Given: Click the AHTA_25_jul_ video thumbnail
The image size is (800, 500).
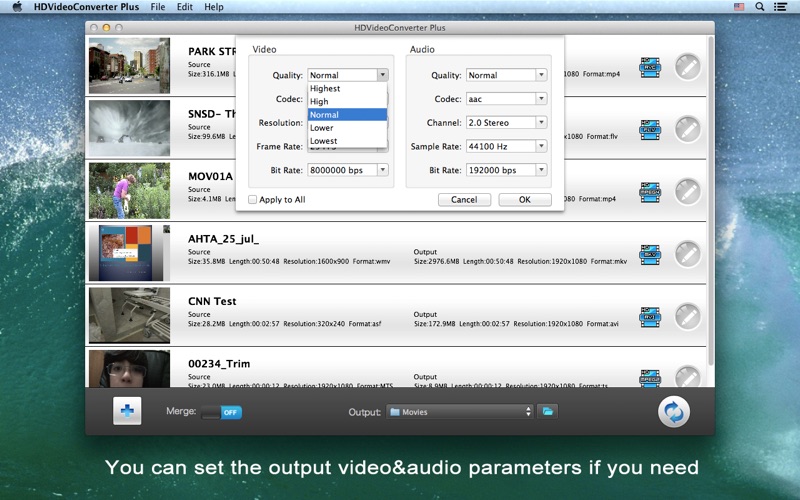Looking at the screenshot, I should point(129,253).
